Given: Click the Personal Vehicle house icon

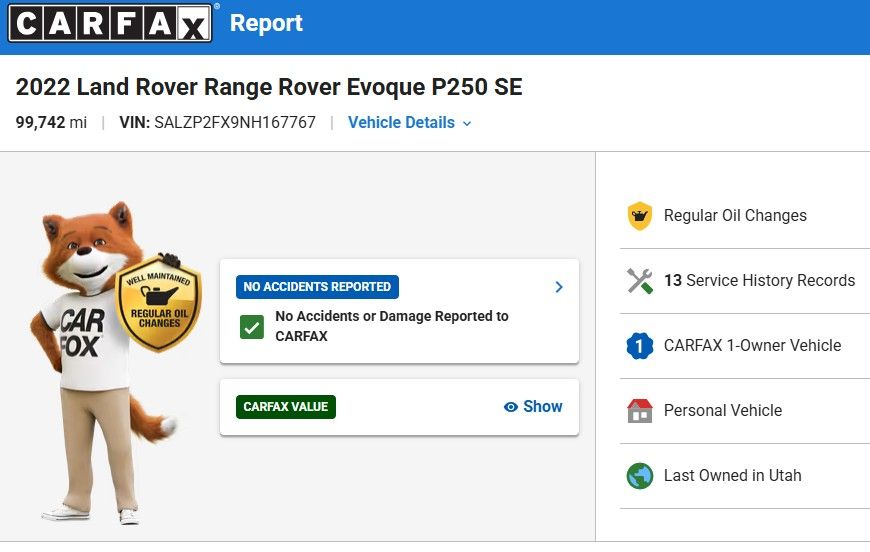Looking at the screenshot, I should tap(640, 411).
